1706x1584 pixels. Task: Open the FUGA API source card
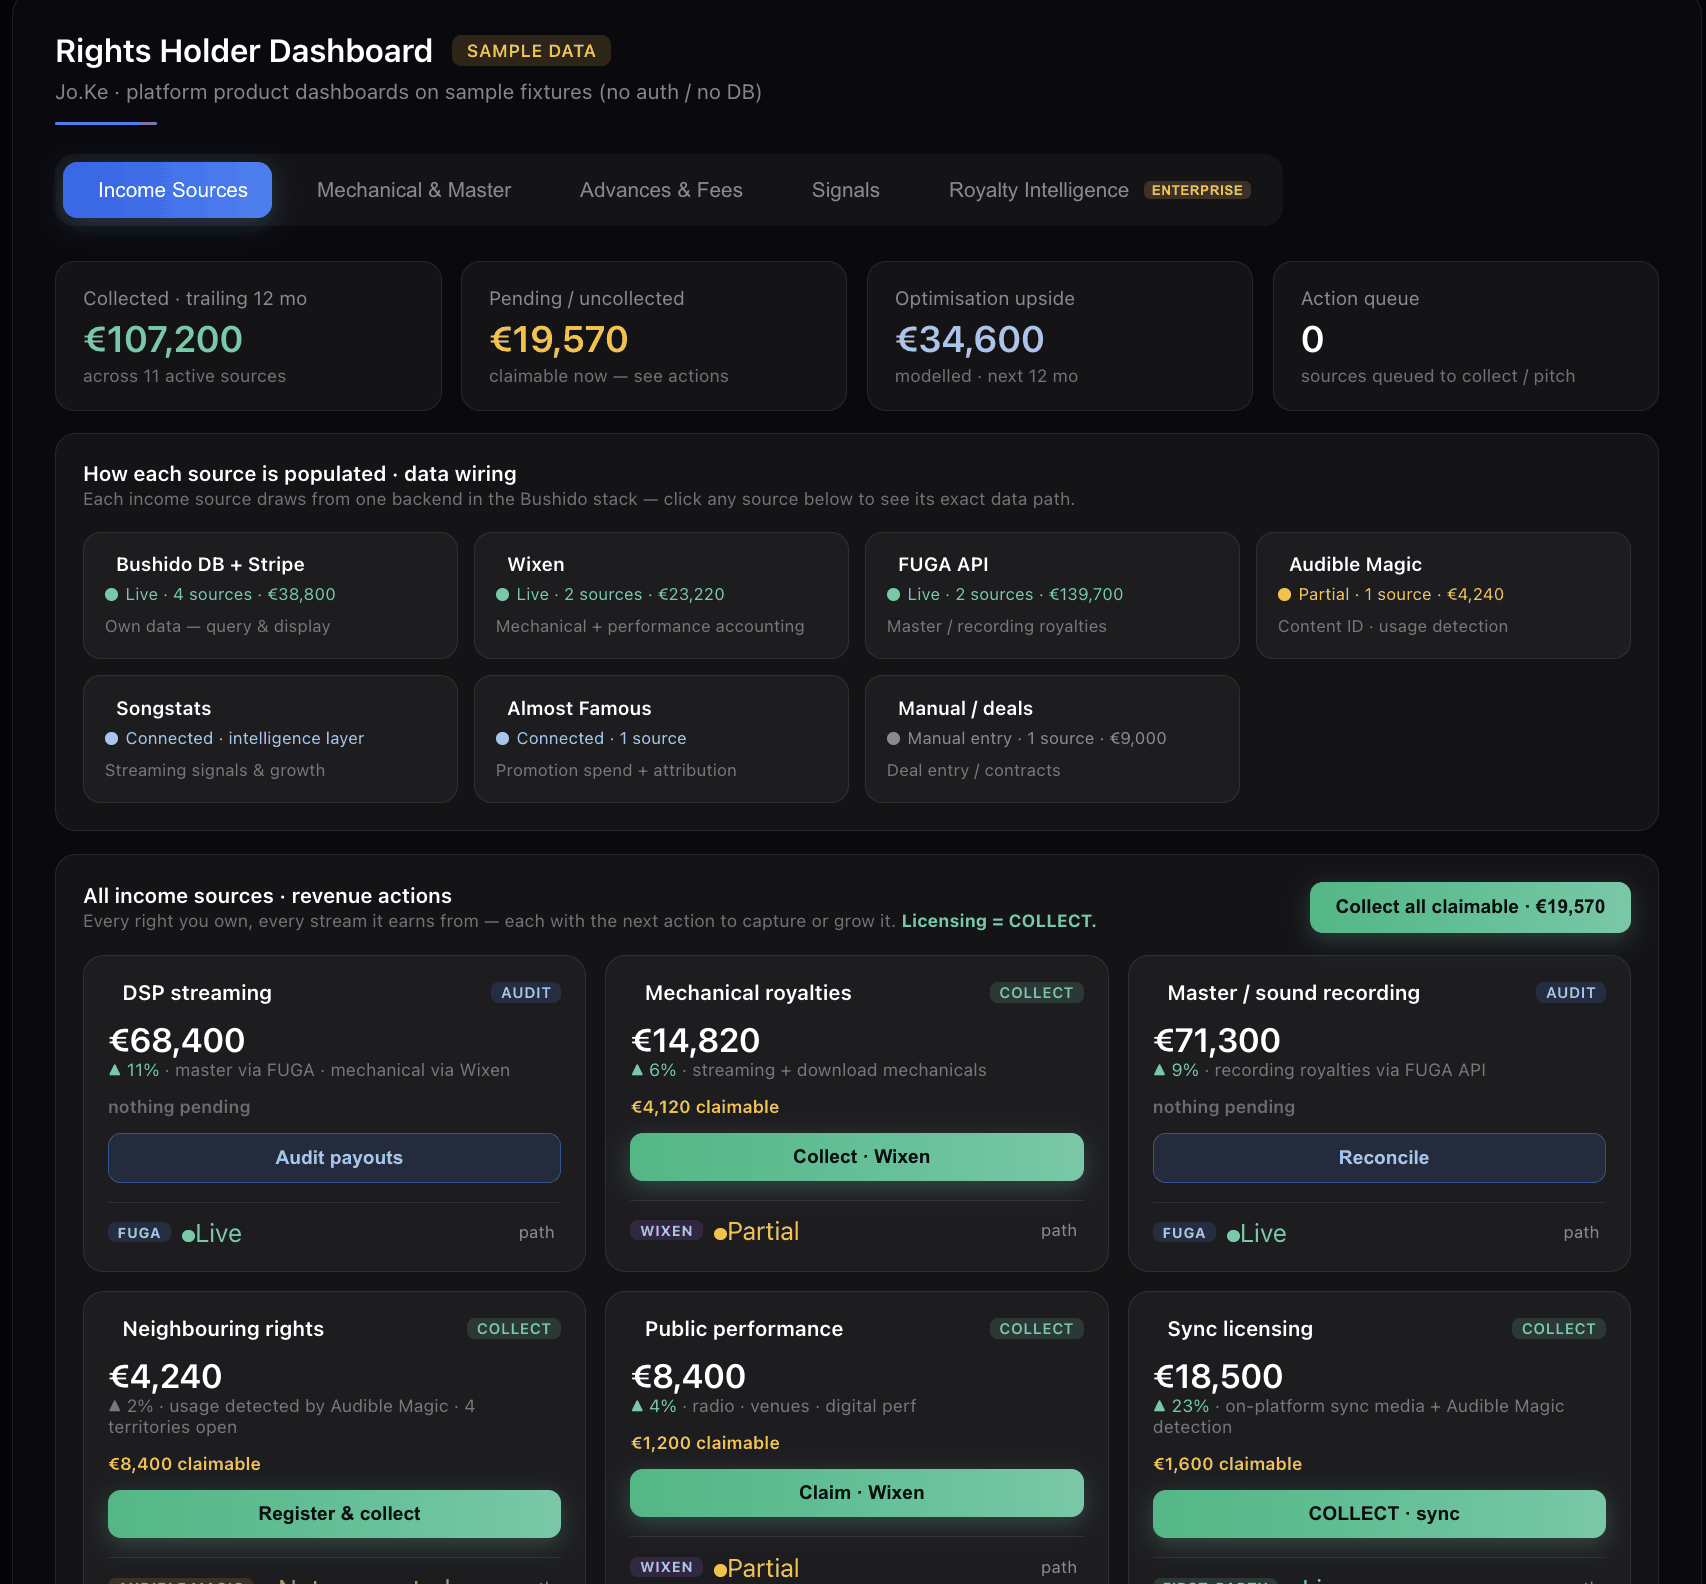click(x=1052, y=595)
